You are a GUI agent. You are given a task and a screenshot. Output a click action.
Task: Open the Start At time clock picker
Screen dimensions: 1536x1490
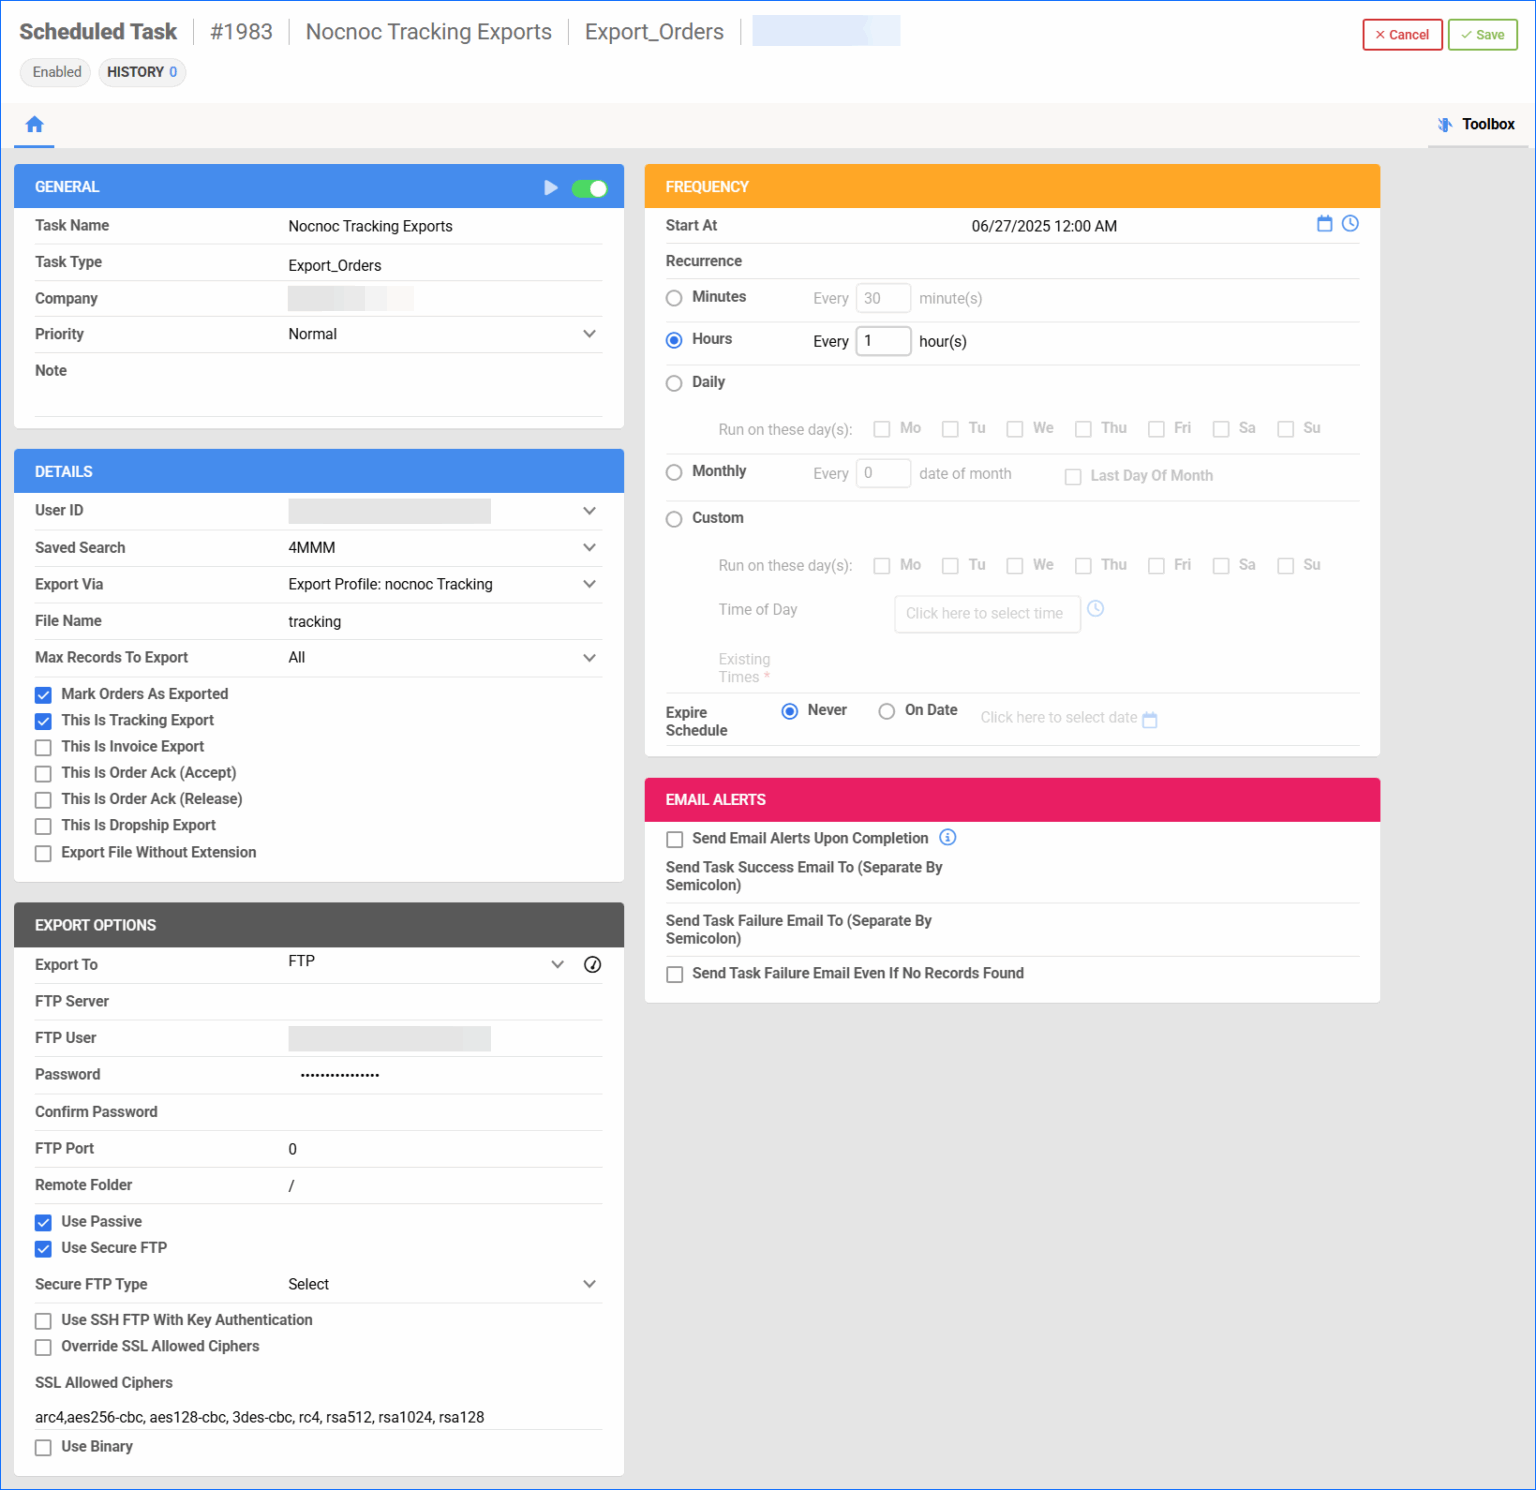tap(1350, 224)
